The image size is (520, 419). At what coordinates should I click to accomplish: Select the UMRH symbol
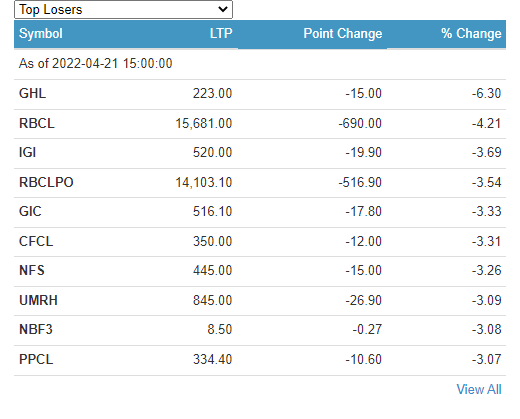(x=38, y=300)
